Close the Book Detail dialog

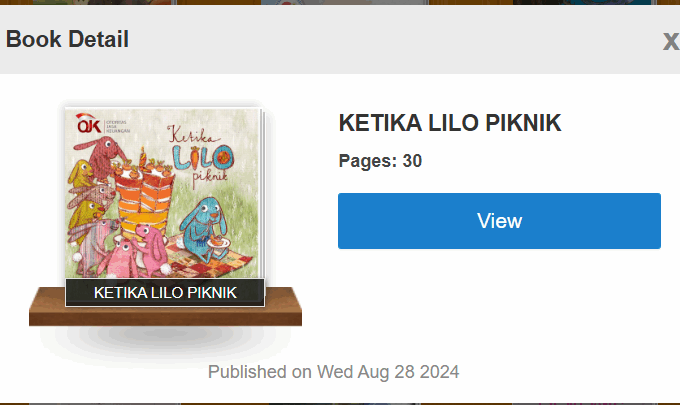670,41
